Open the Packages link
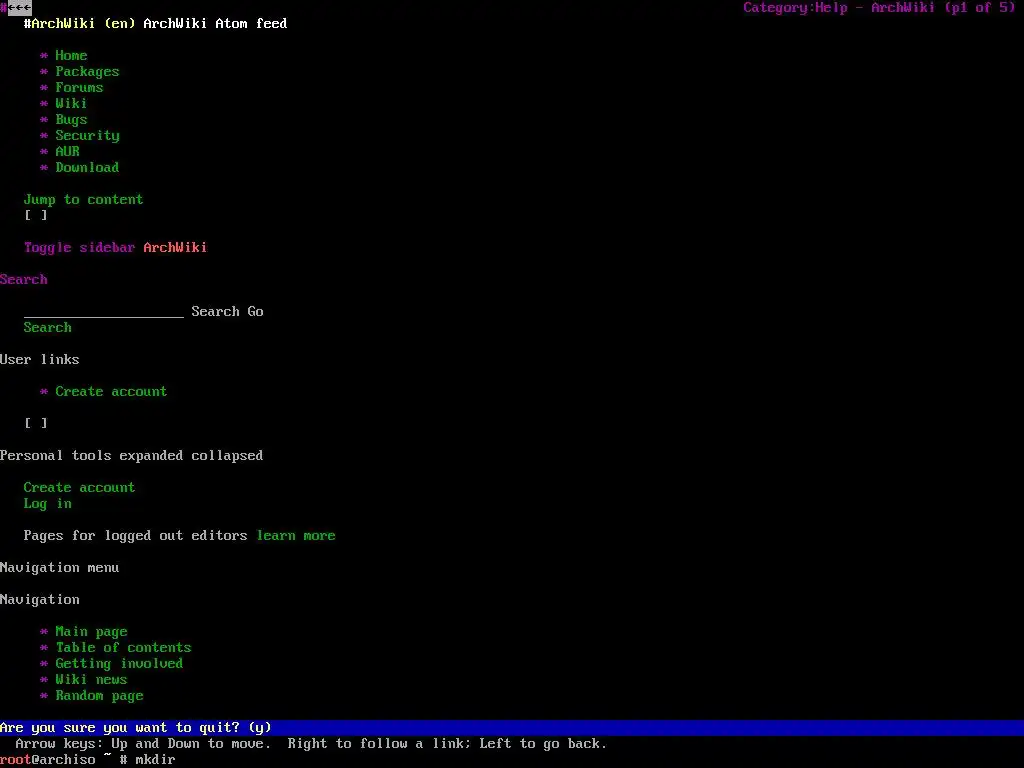Screen dimensions: 1024x768 point(88,72)
